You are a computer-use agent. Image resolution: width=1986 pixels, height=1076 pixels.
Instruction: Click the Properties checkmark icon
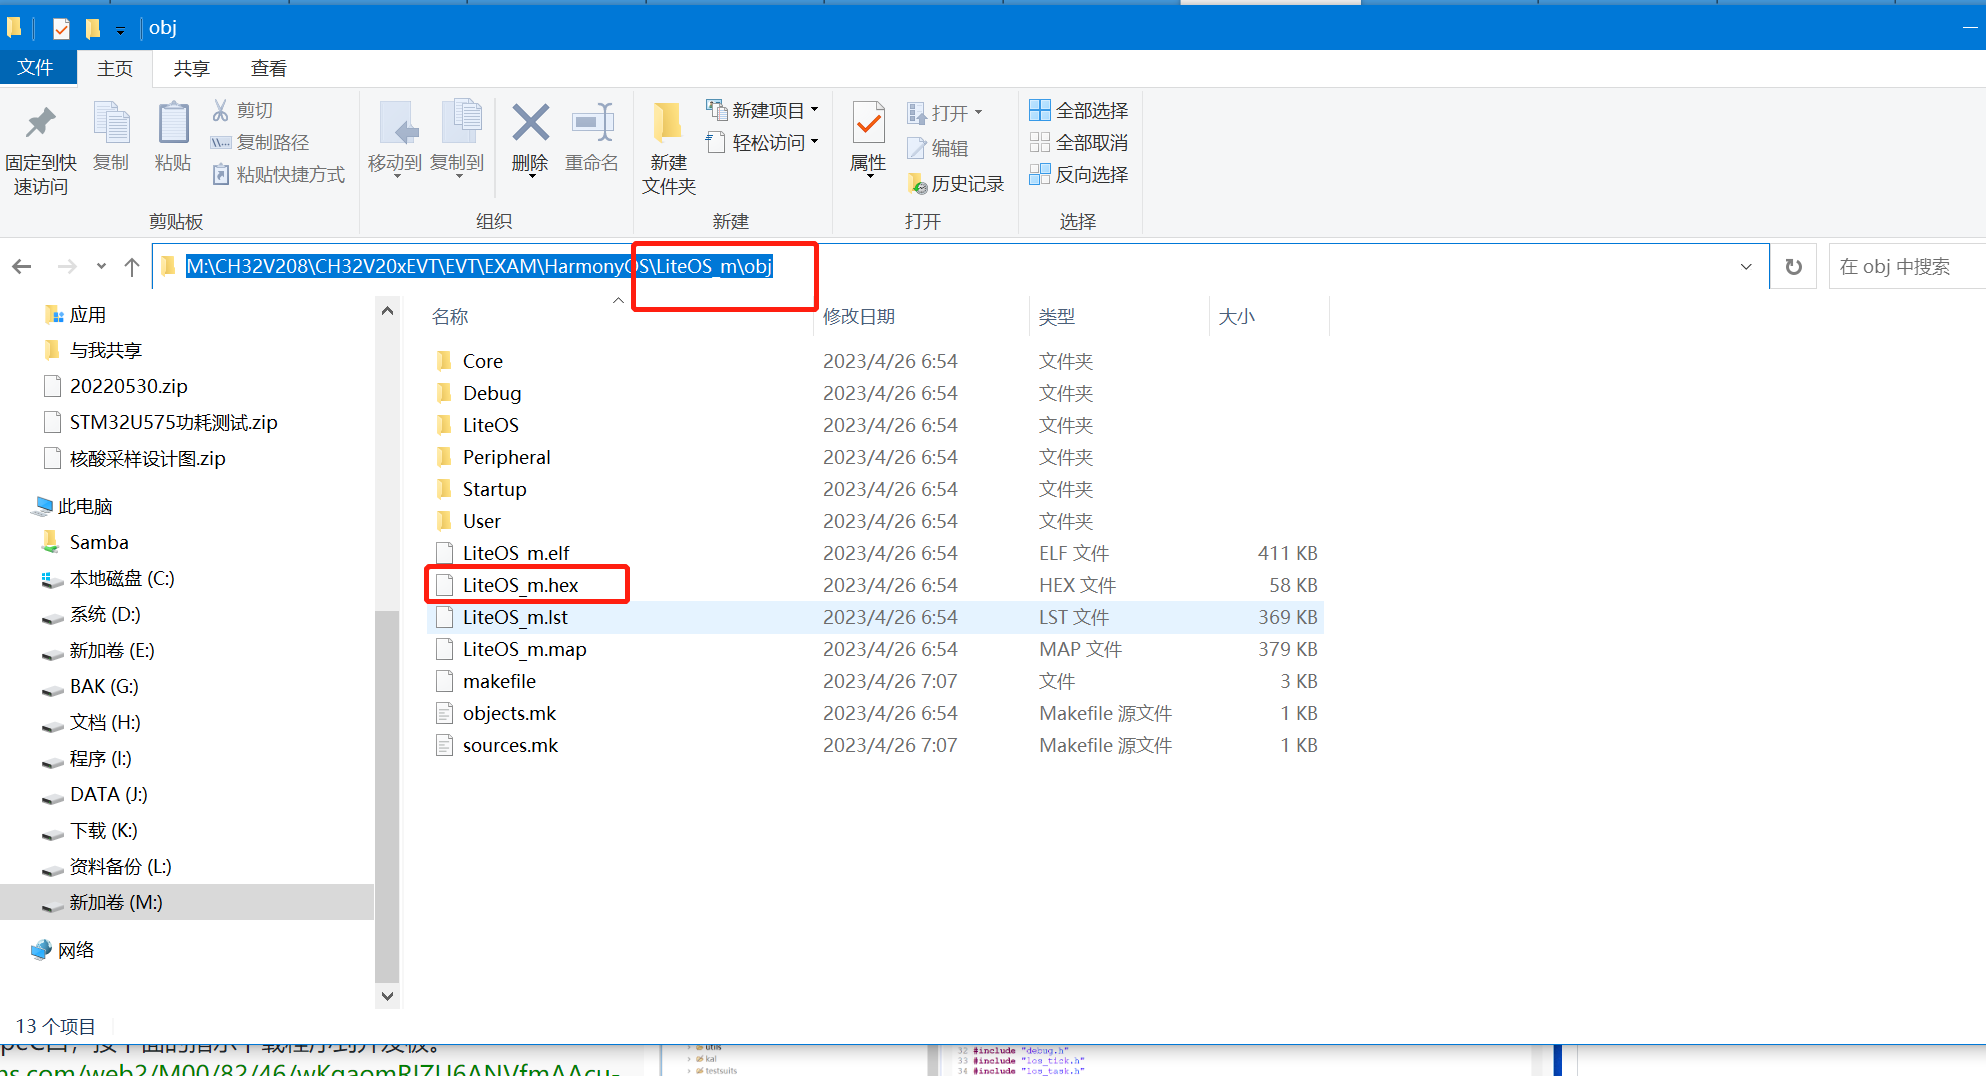click(868, 123)
